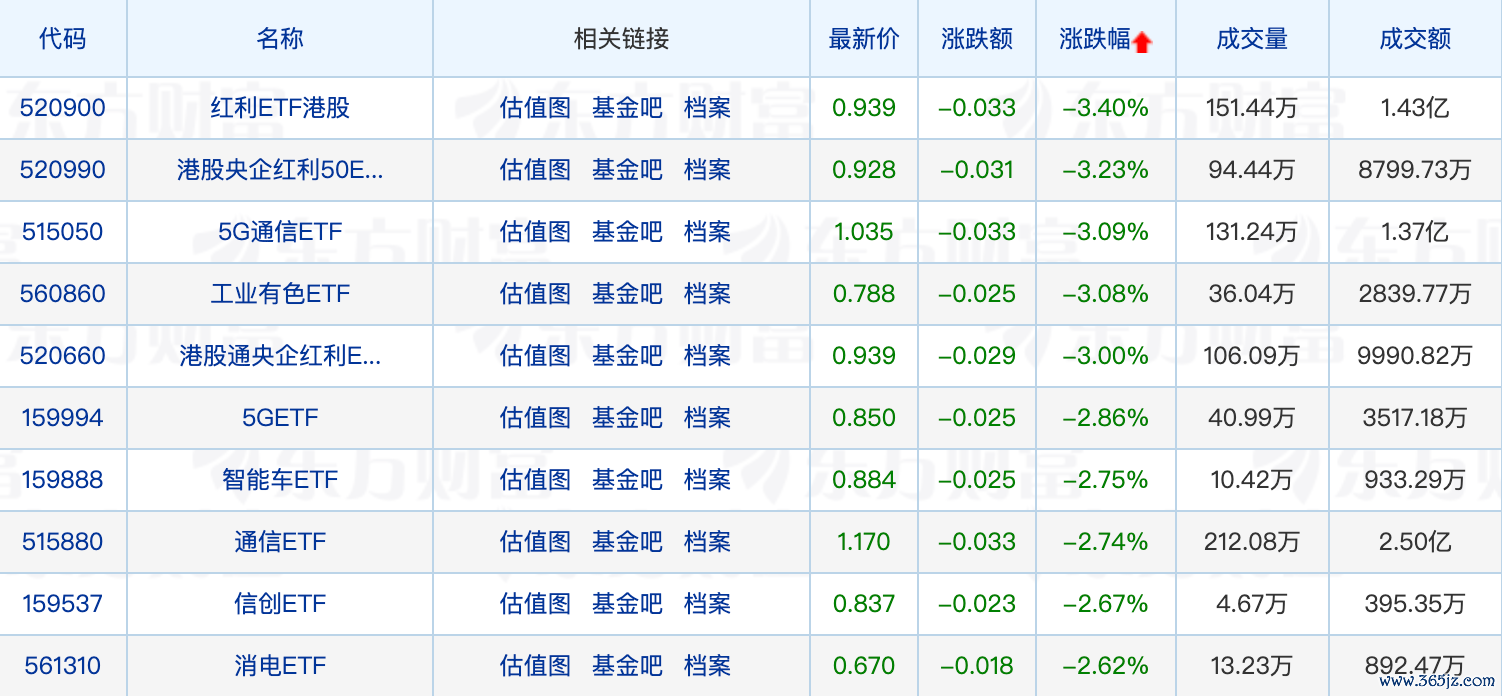1502x696 pixels.
Task: Open fund code 159994 link
Action: [62, 418]
